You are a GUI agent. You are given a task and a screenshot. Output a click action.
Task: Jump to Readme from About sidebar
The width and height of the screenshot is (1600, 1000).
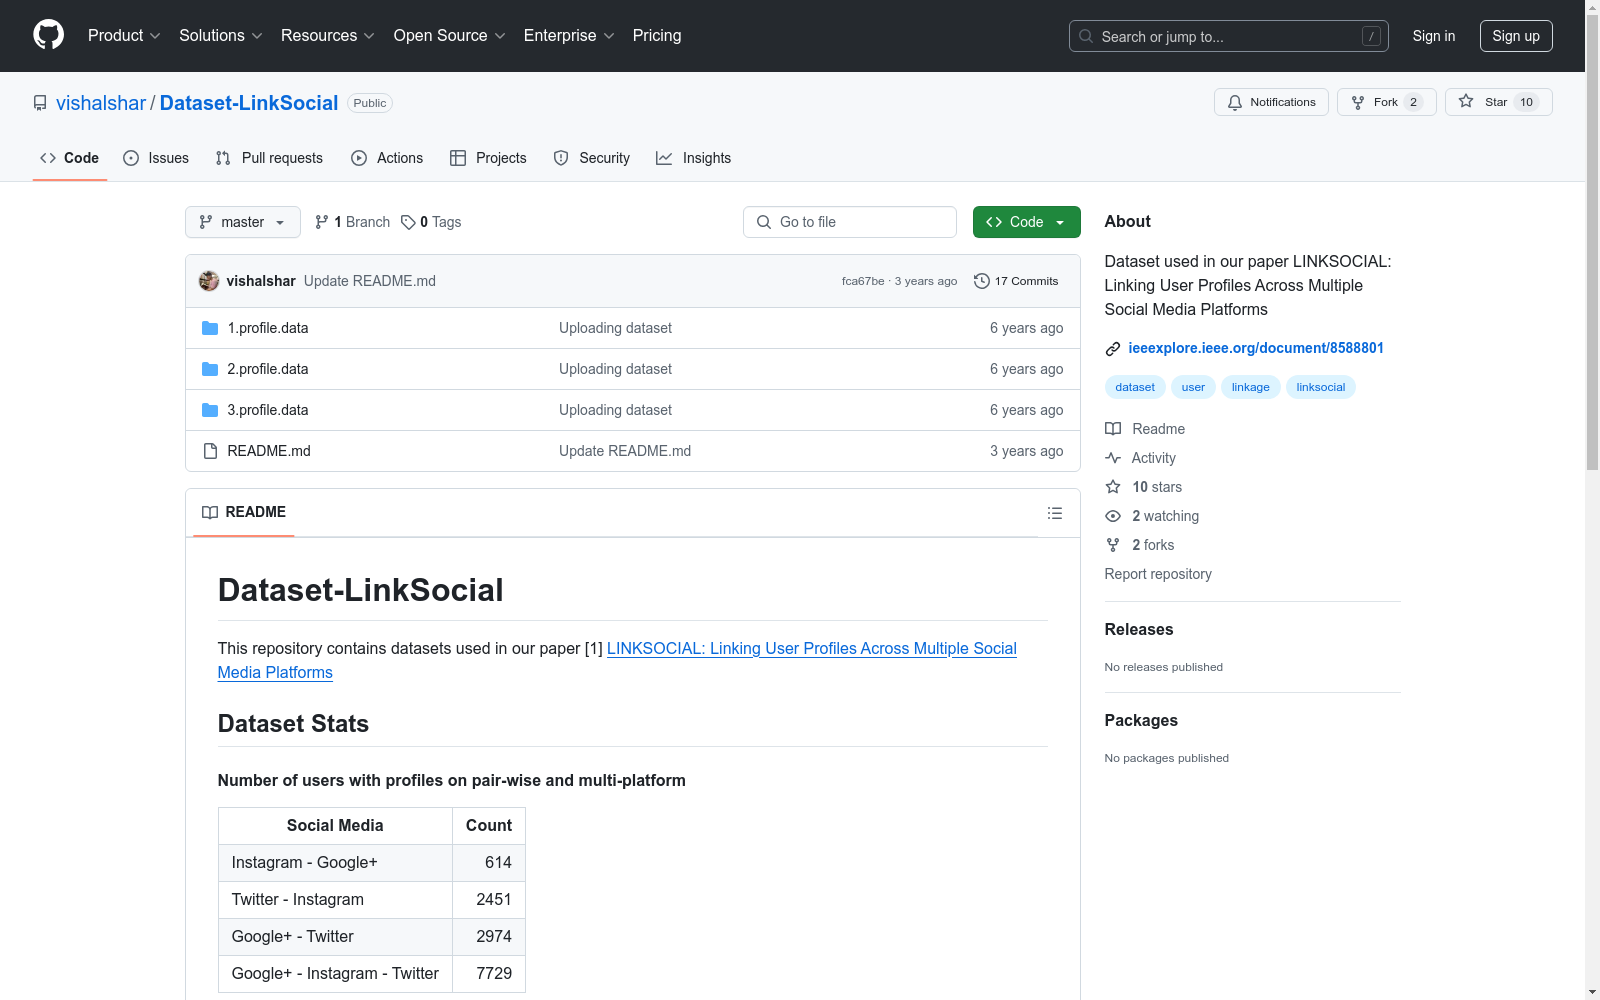click(1145, 429)
